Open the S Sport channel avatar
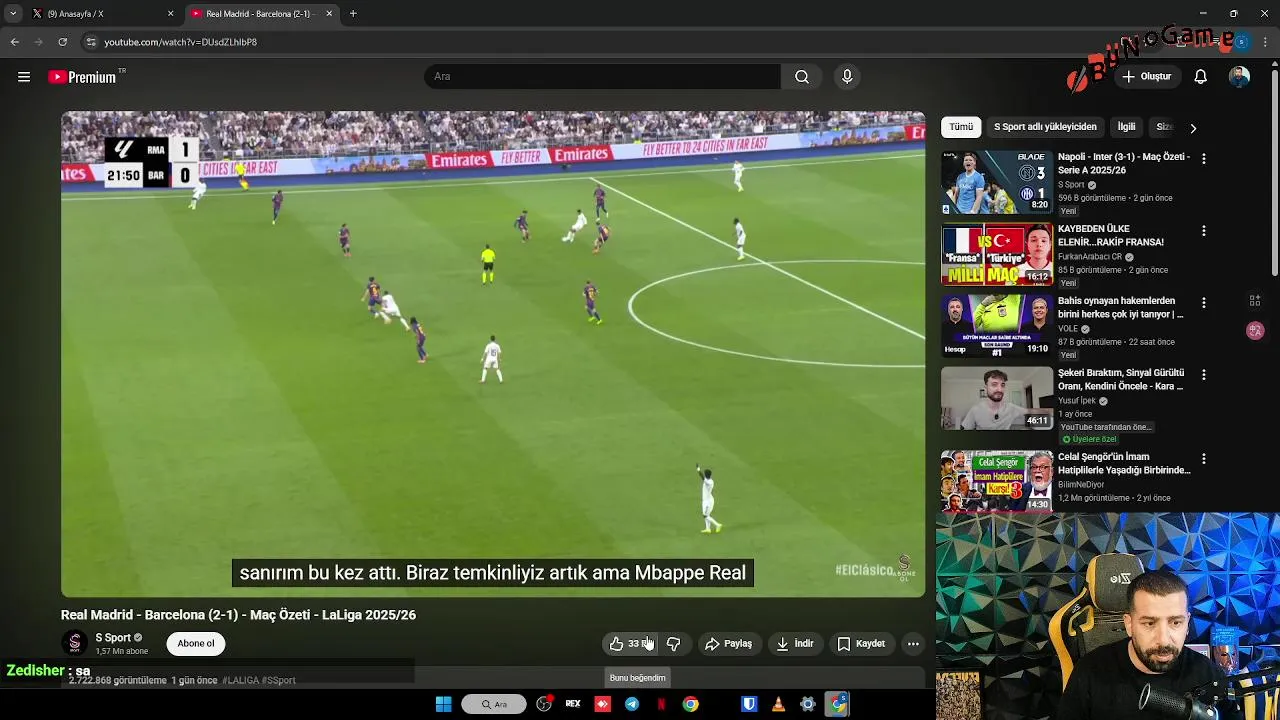Screen dimensions: 1280x720 click(74, 644)
